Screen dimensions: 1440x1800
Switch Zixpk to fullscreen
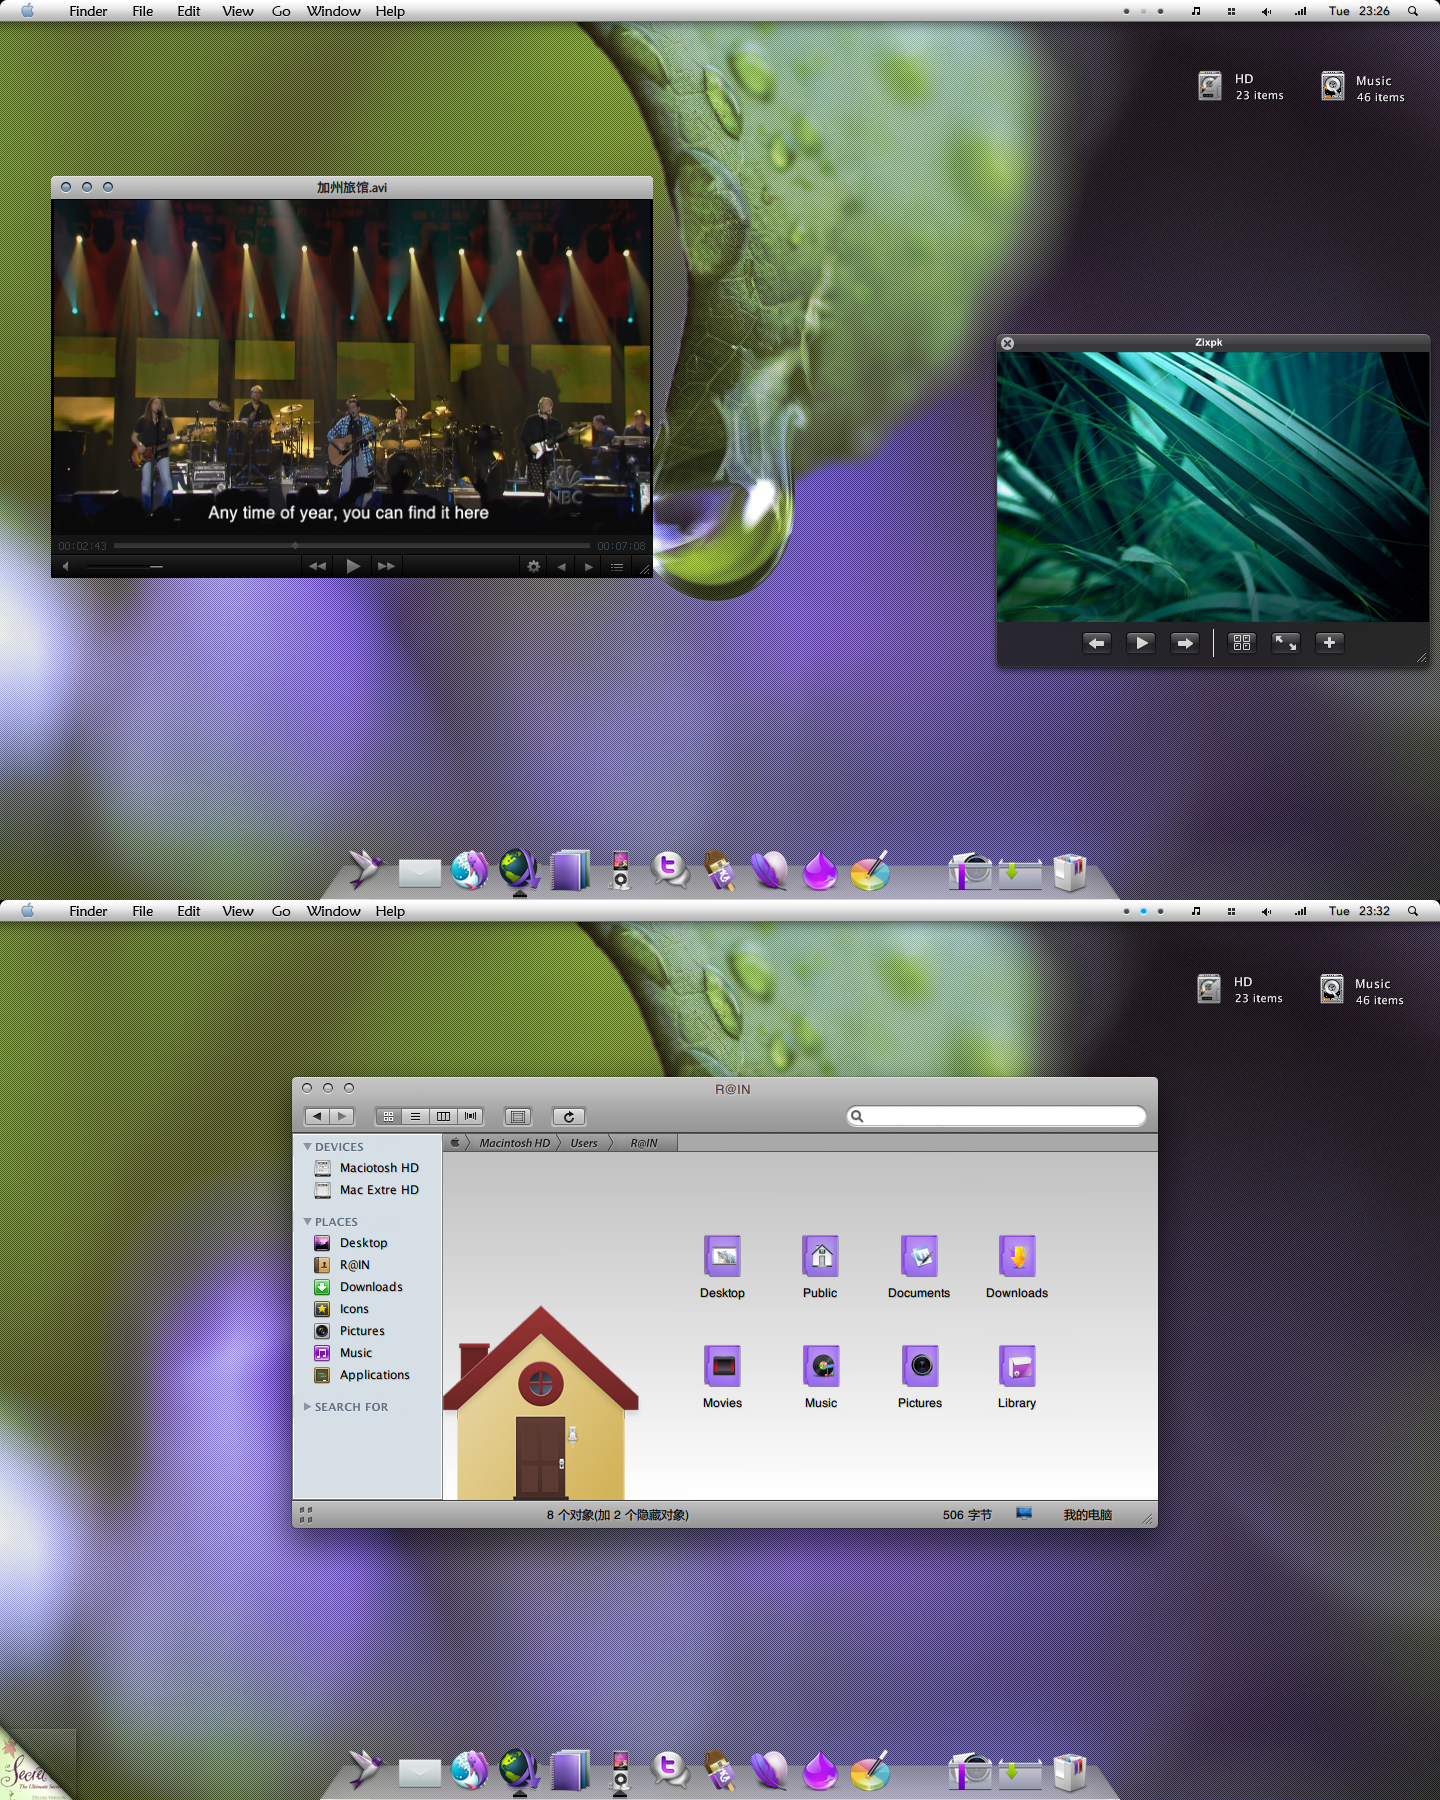point(1286,643)
